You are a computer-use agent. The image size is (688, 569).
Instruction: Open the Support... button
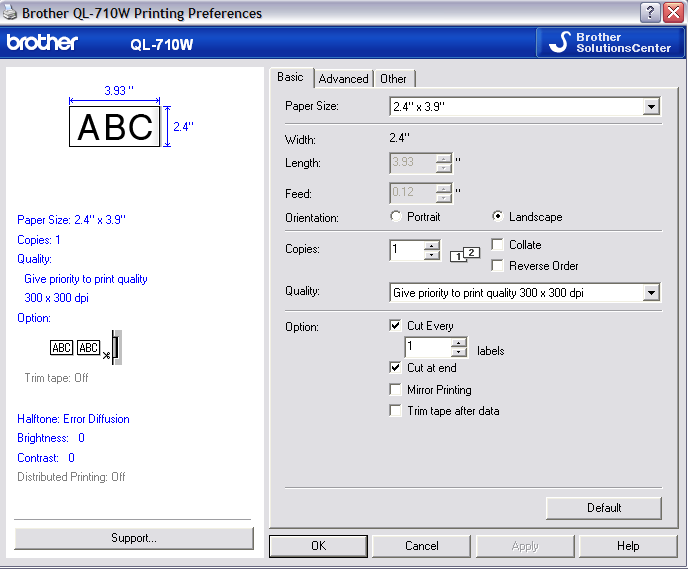(134, 538)
